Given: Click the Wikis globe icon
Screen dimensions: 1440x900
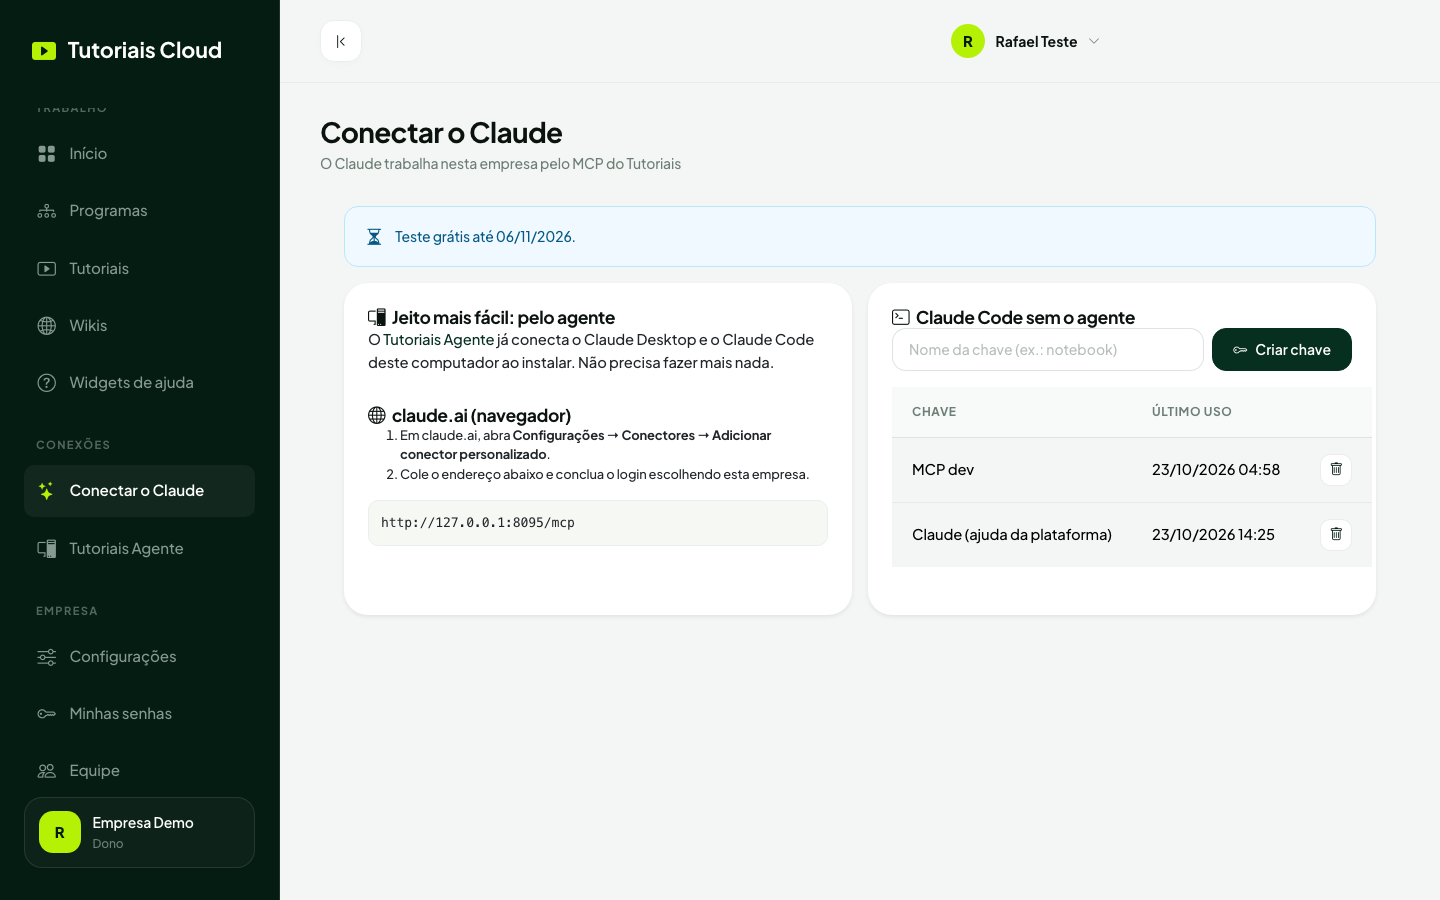Looking at the screenshot, I should tap(47, 325).
